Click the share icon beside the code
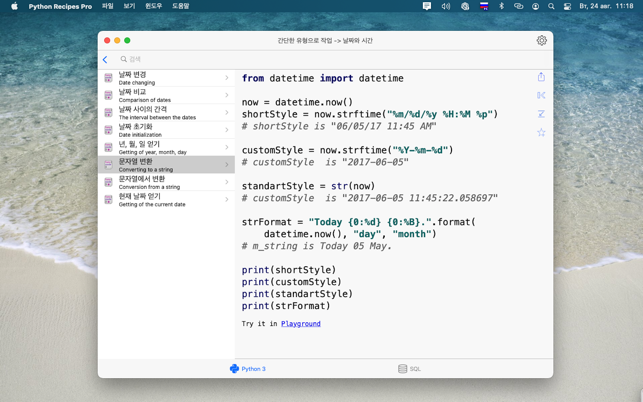This screenshot has height=402, width=643. pos(541,77)
